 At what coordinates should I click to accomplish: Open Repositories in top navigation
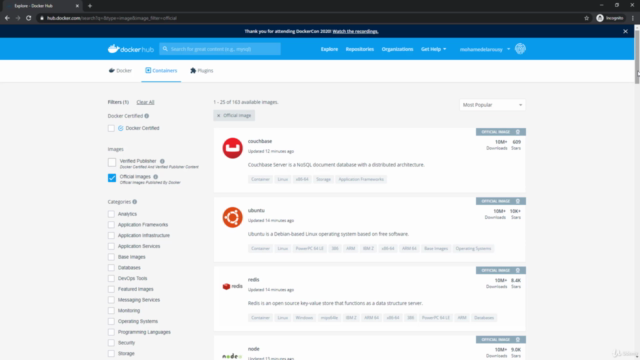(x=360, y=49)
